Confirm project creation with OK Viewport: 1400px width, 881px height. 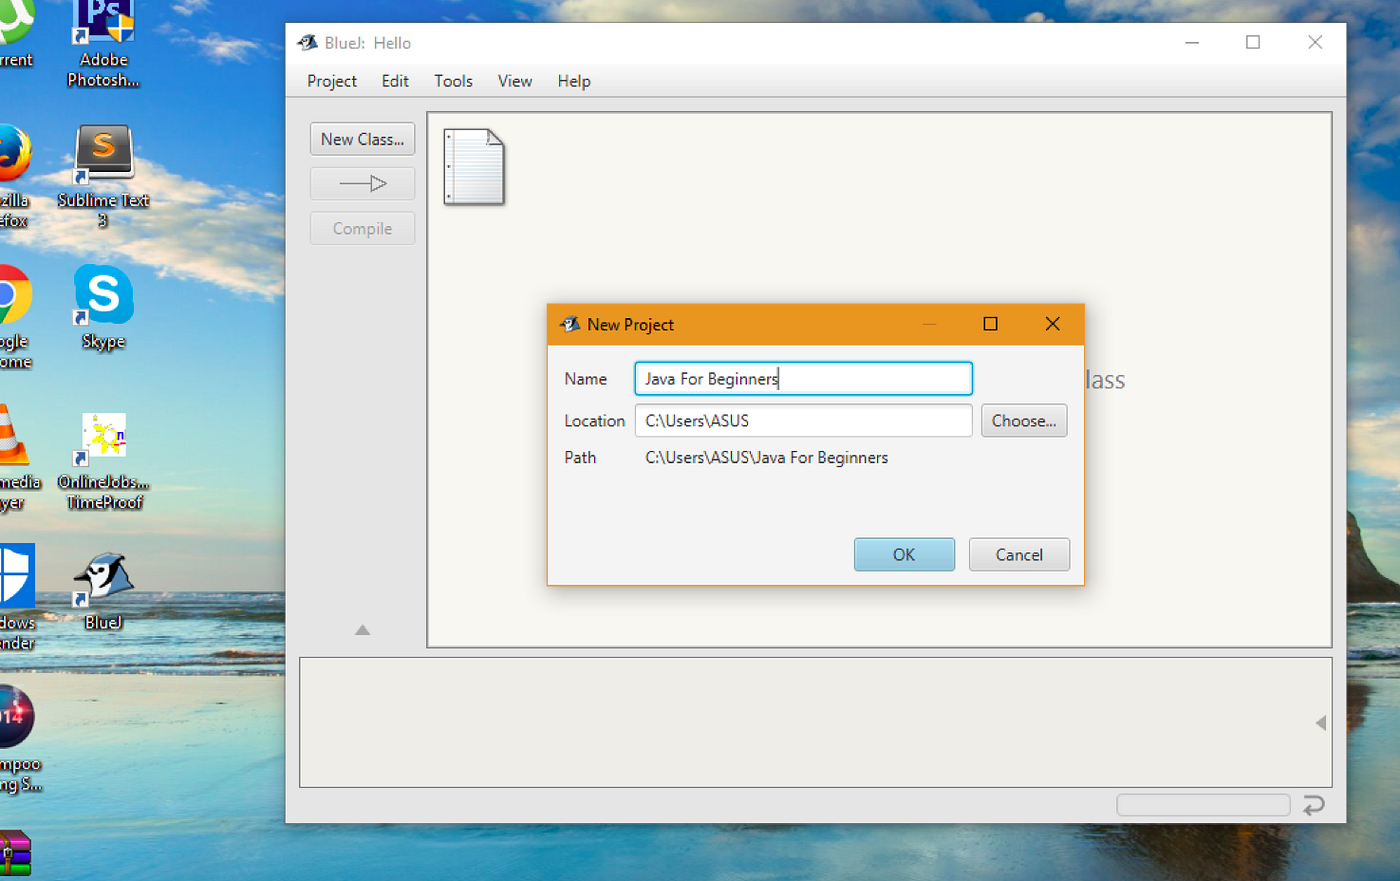tap(903, 554)
